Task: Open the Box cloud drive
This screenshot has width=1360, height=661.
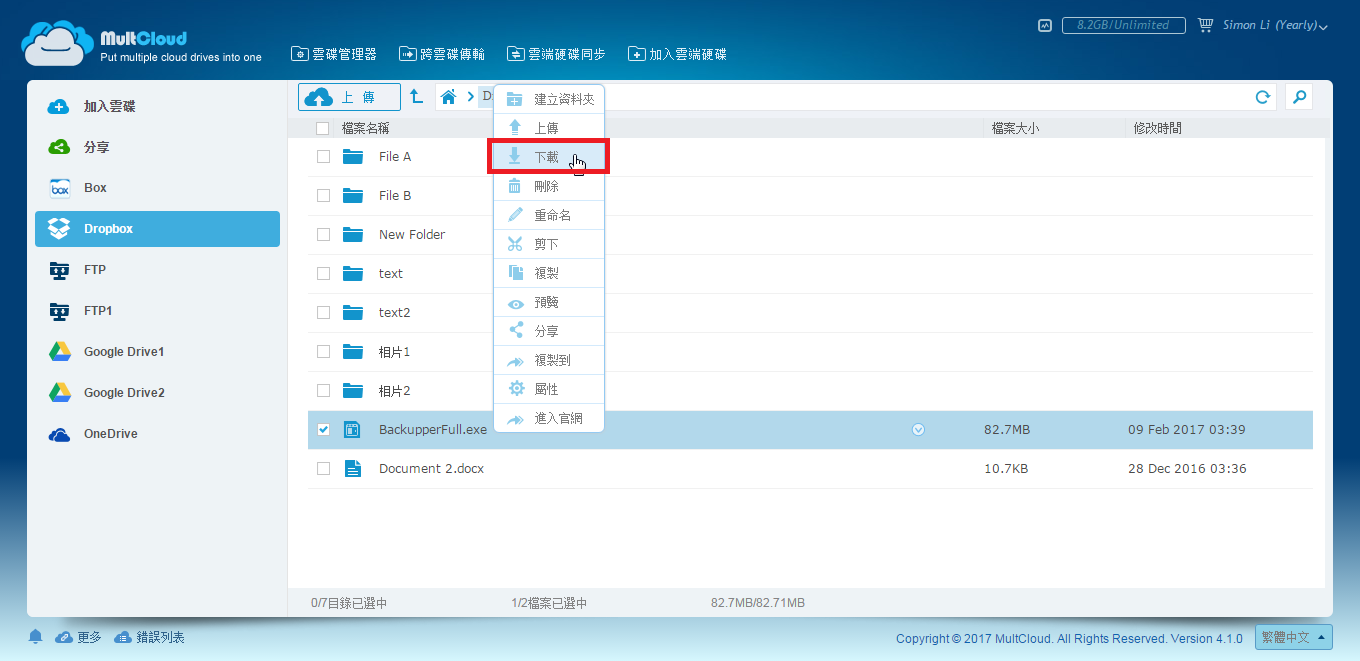Action: (x=157, y=188)
